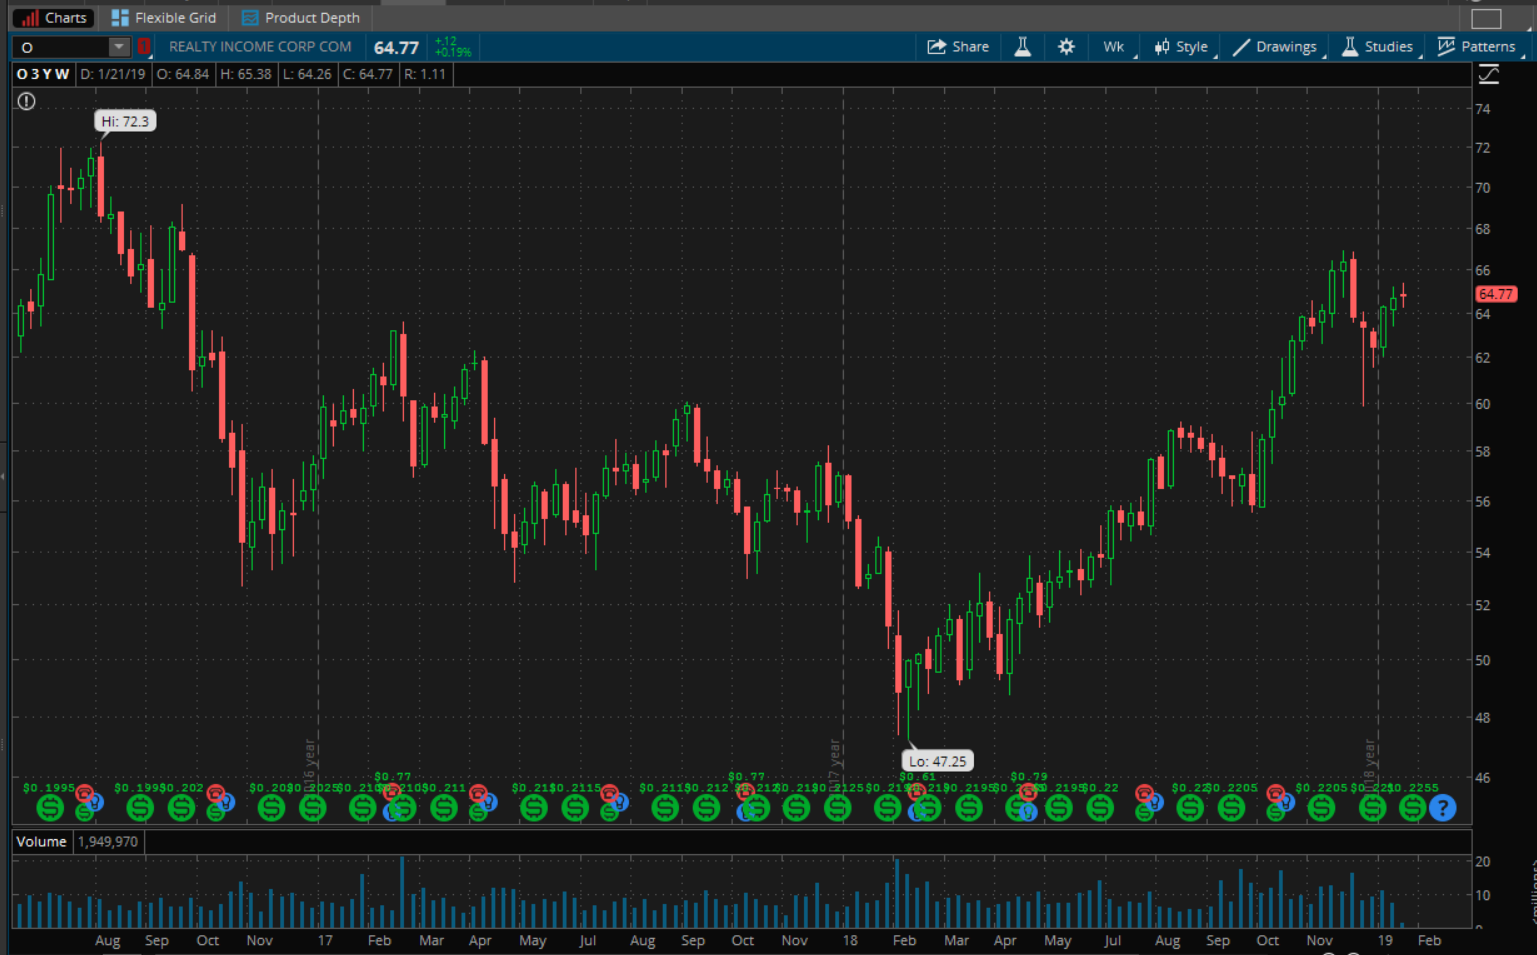The width and height of the screenshot is (1537, 955).
Task: Click the flask icon left of the settings gear
Action: [x=1022, y=46]
